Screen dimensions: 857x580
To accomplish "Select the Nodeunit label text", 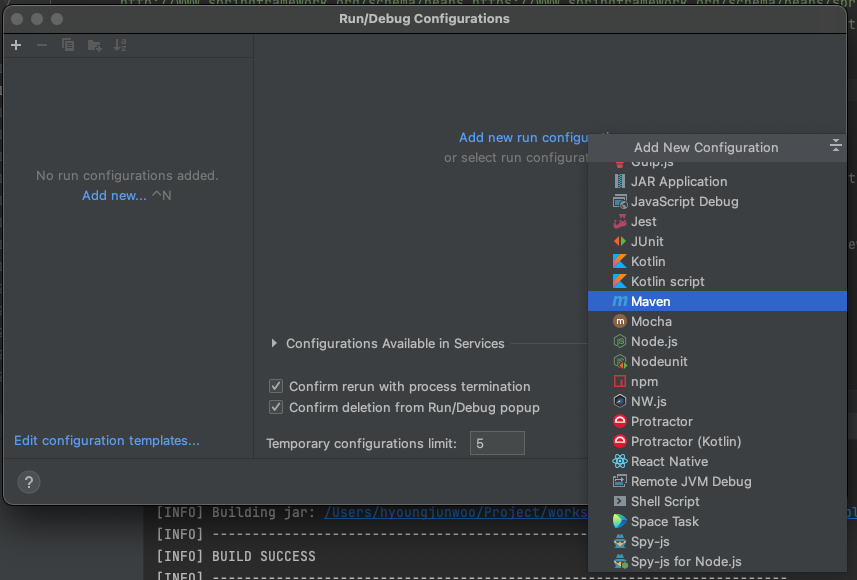I will 659,361.
